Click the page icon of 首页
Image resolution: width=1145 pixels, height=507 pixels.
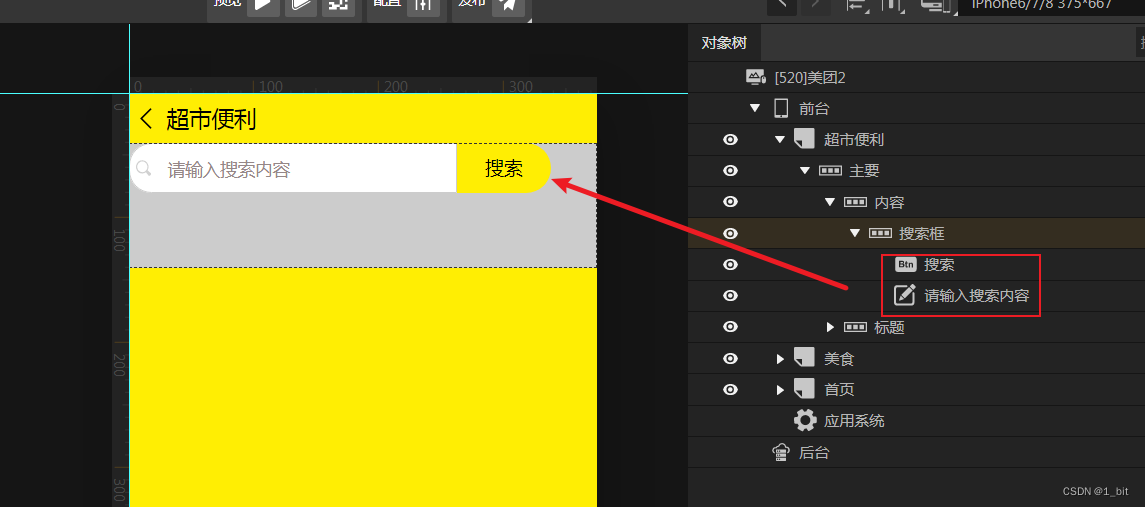pos(804,389)
